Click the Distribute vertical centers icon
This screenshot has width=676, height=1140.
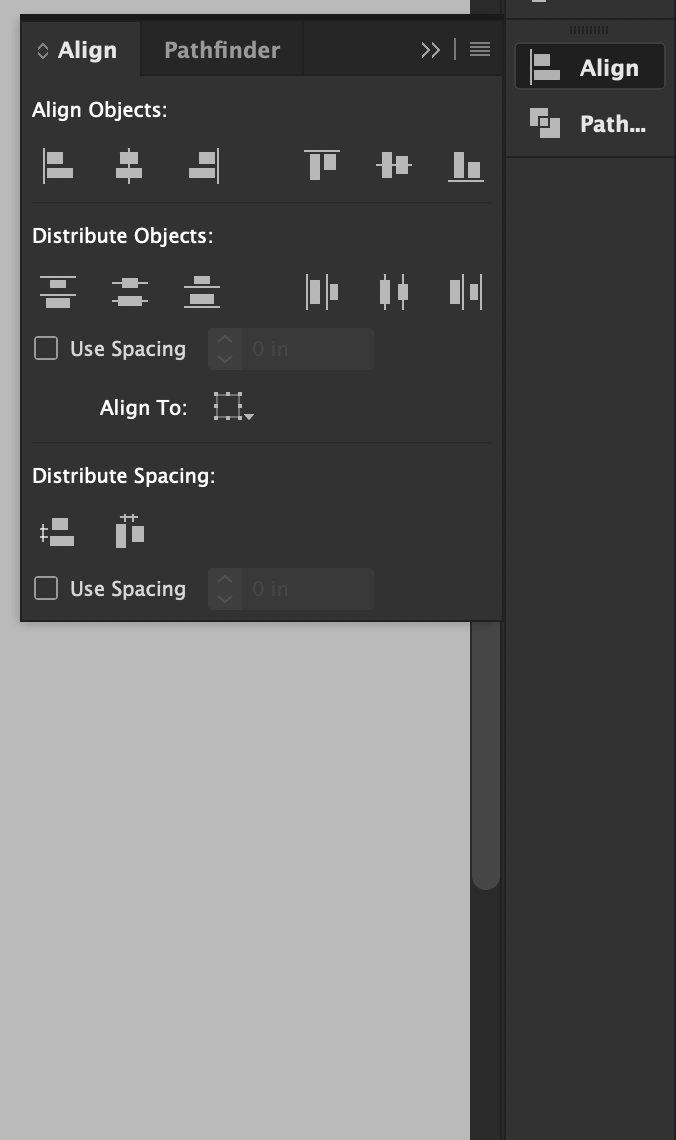128,290
